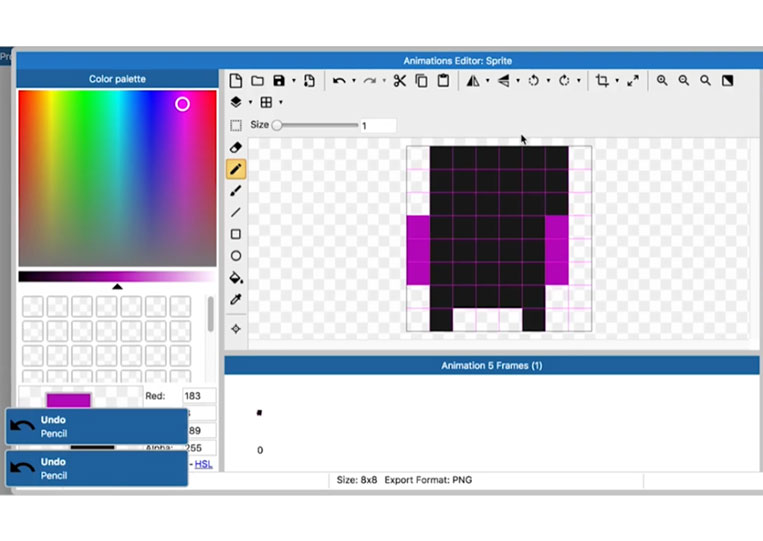Select the Pencil tool

[x=236, y=169]
